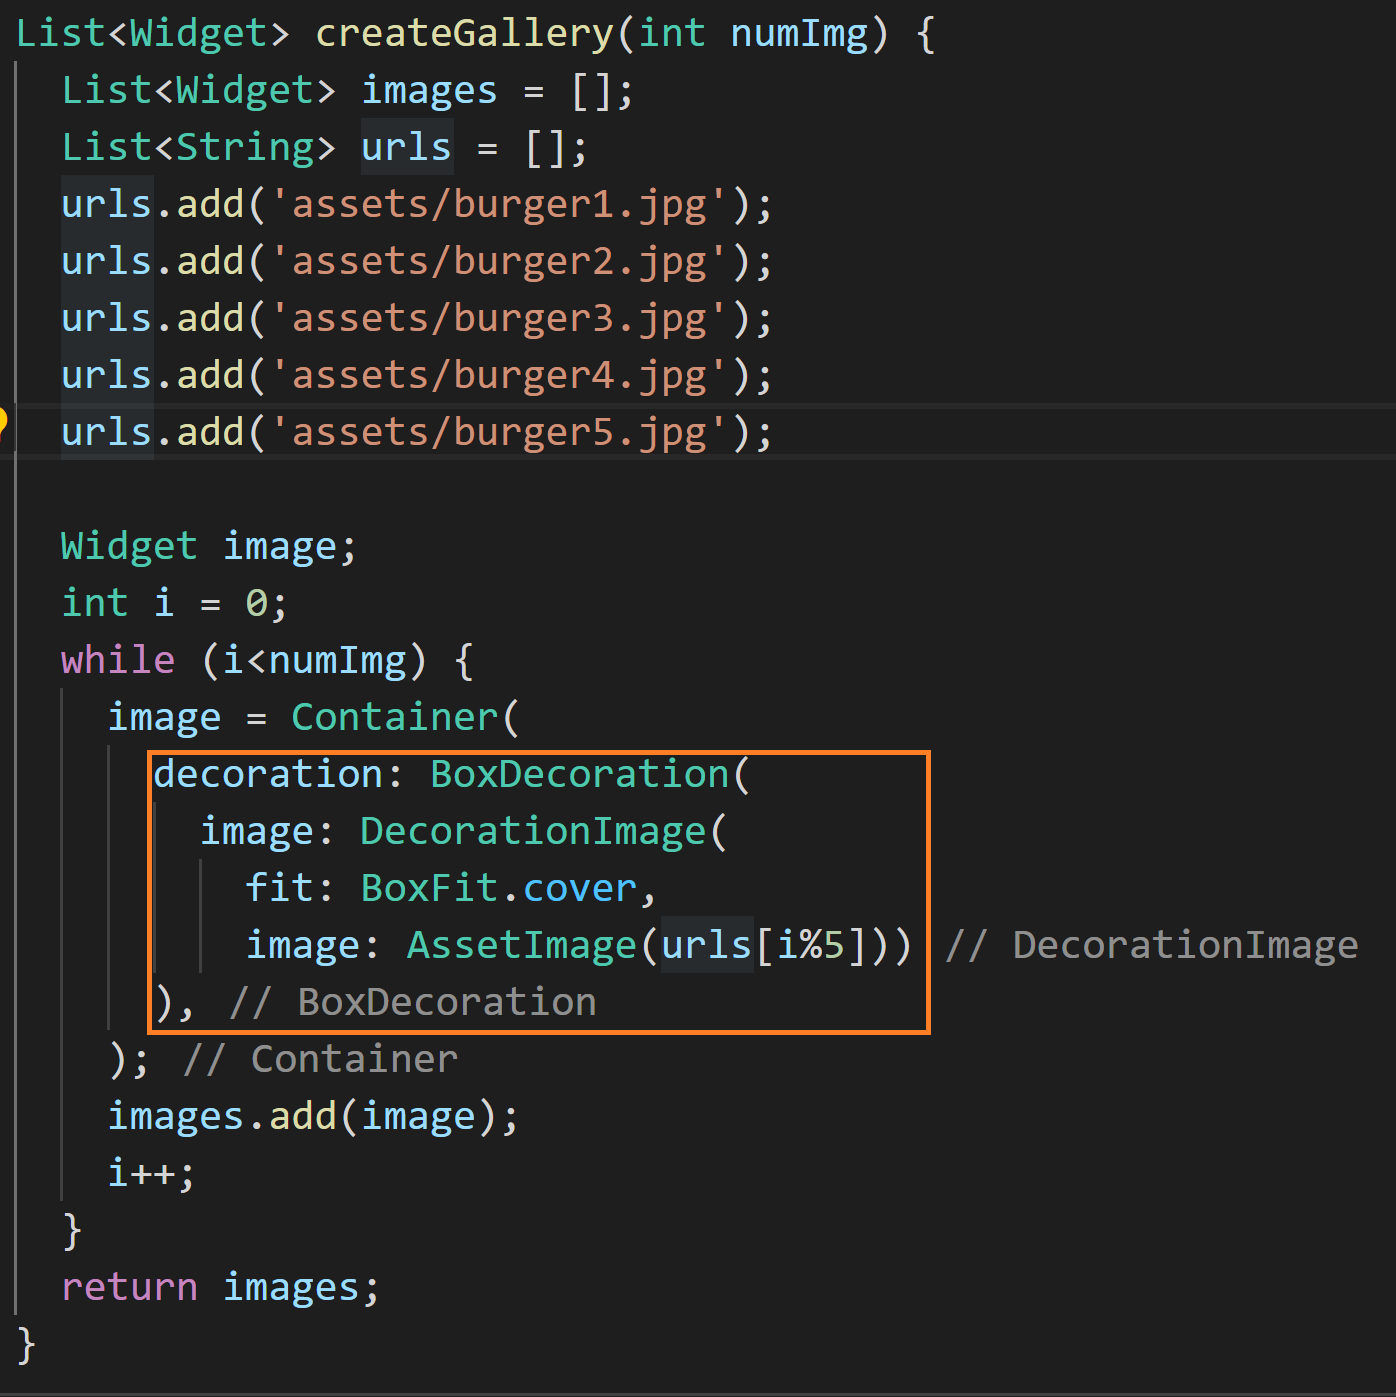Image resolution: width=1396 pixels, height=1397 pixels.
Task: Click 'assets/burger5.jpg' string
Action: coord(499,433)
